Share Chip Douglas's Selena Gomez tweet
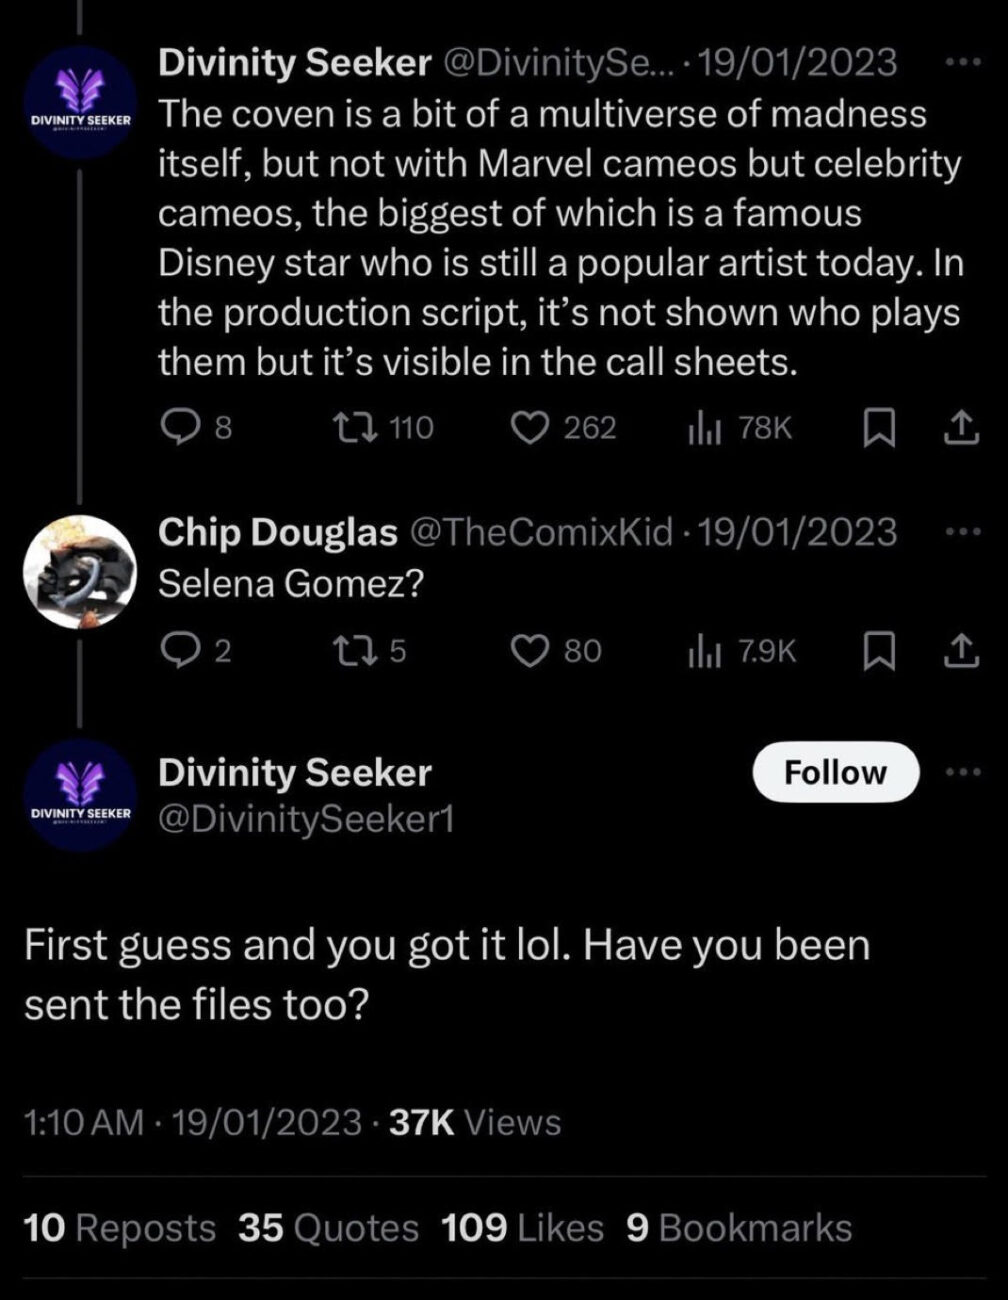1008x1300 pixels. point(959,652)
